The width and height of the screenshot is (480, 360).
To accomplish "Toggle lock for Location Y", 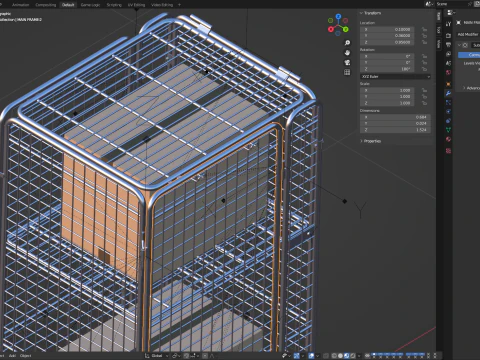I will point(424,36).
